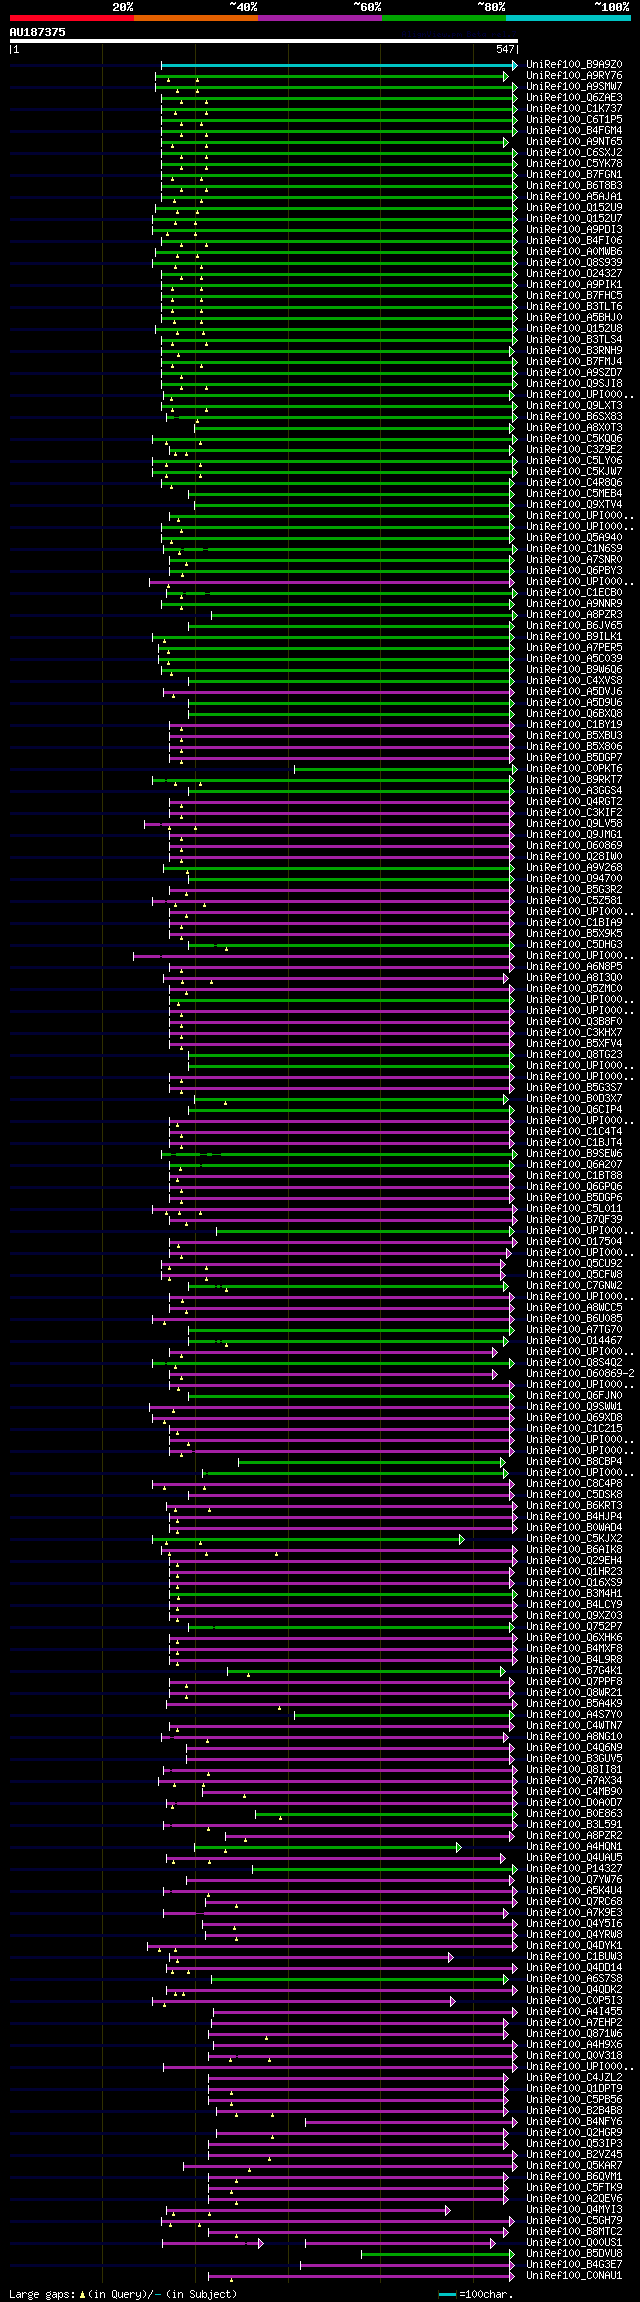Screen dimensions: 640x2302
Task: Click the cyan =100char. scale indicator
Action: pos(476,2294)
